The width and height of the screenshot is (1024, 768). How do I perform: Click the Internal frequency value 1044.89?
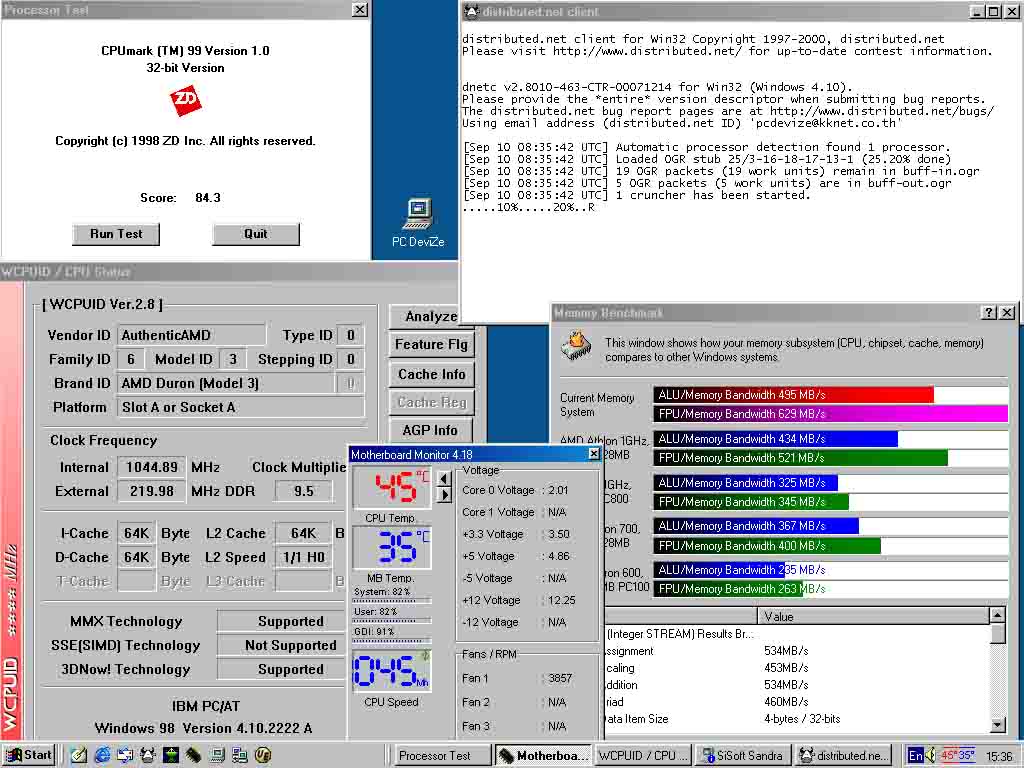pyautogui.click(x=152, y=467)
